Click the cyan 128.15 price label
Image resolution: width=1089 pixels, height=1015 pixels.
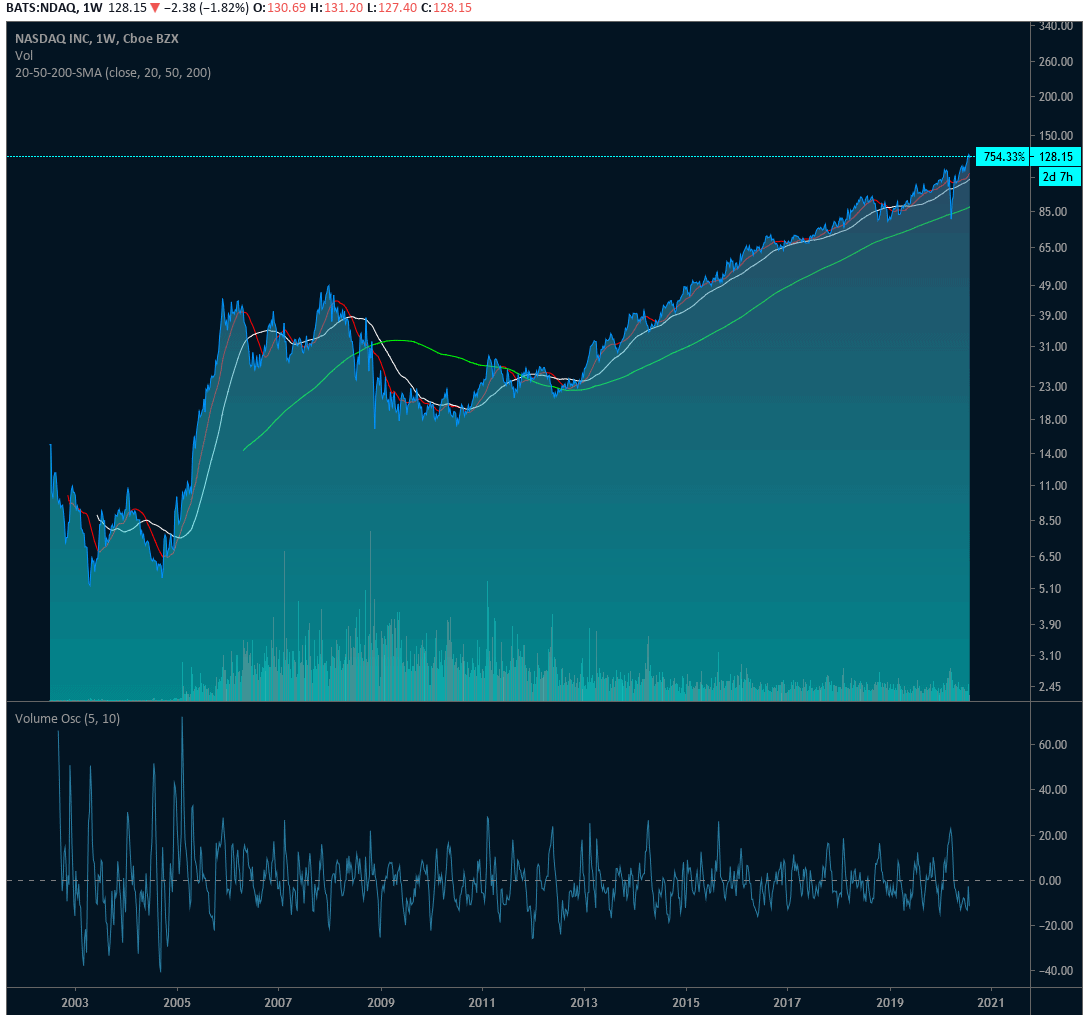[1057, 156]
